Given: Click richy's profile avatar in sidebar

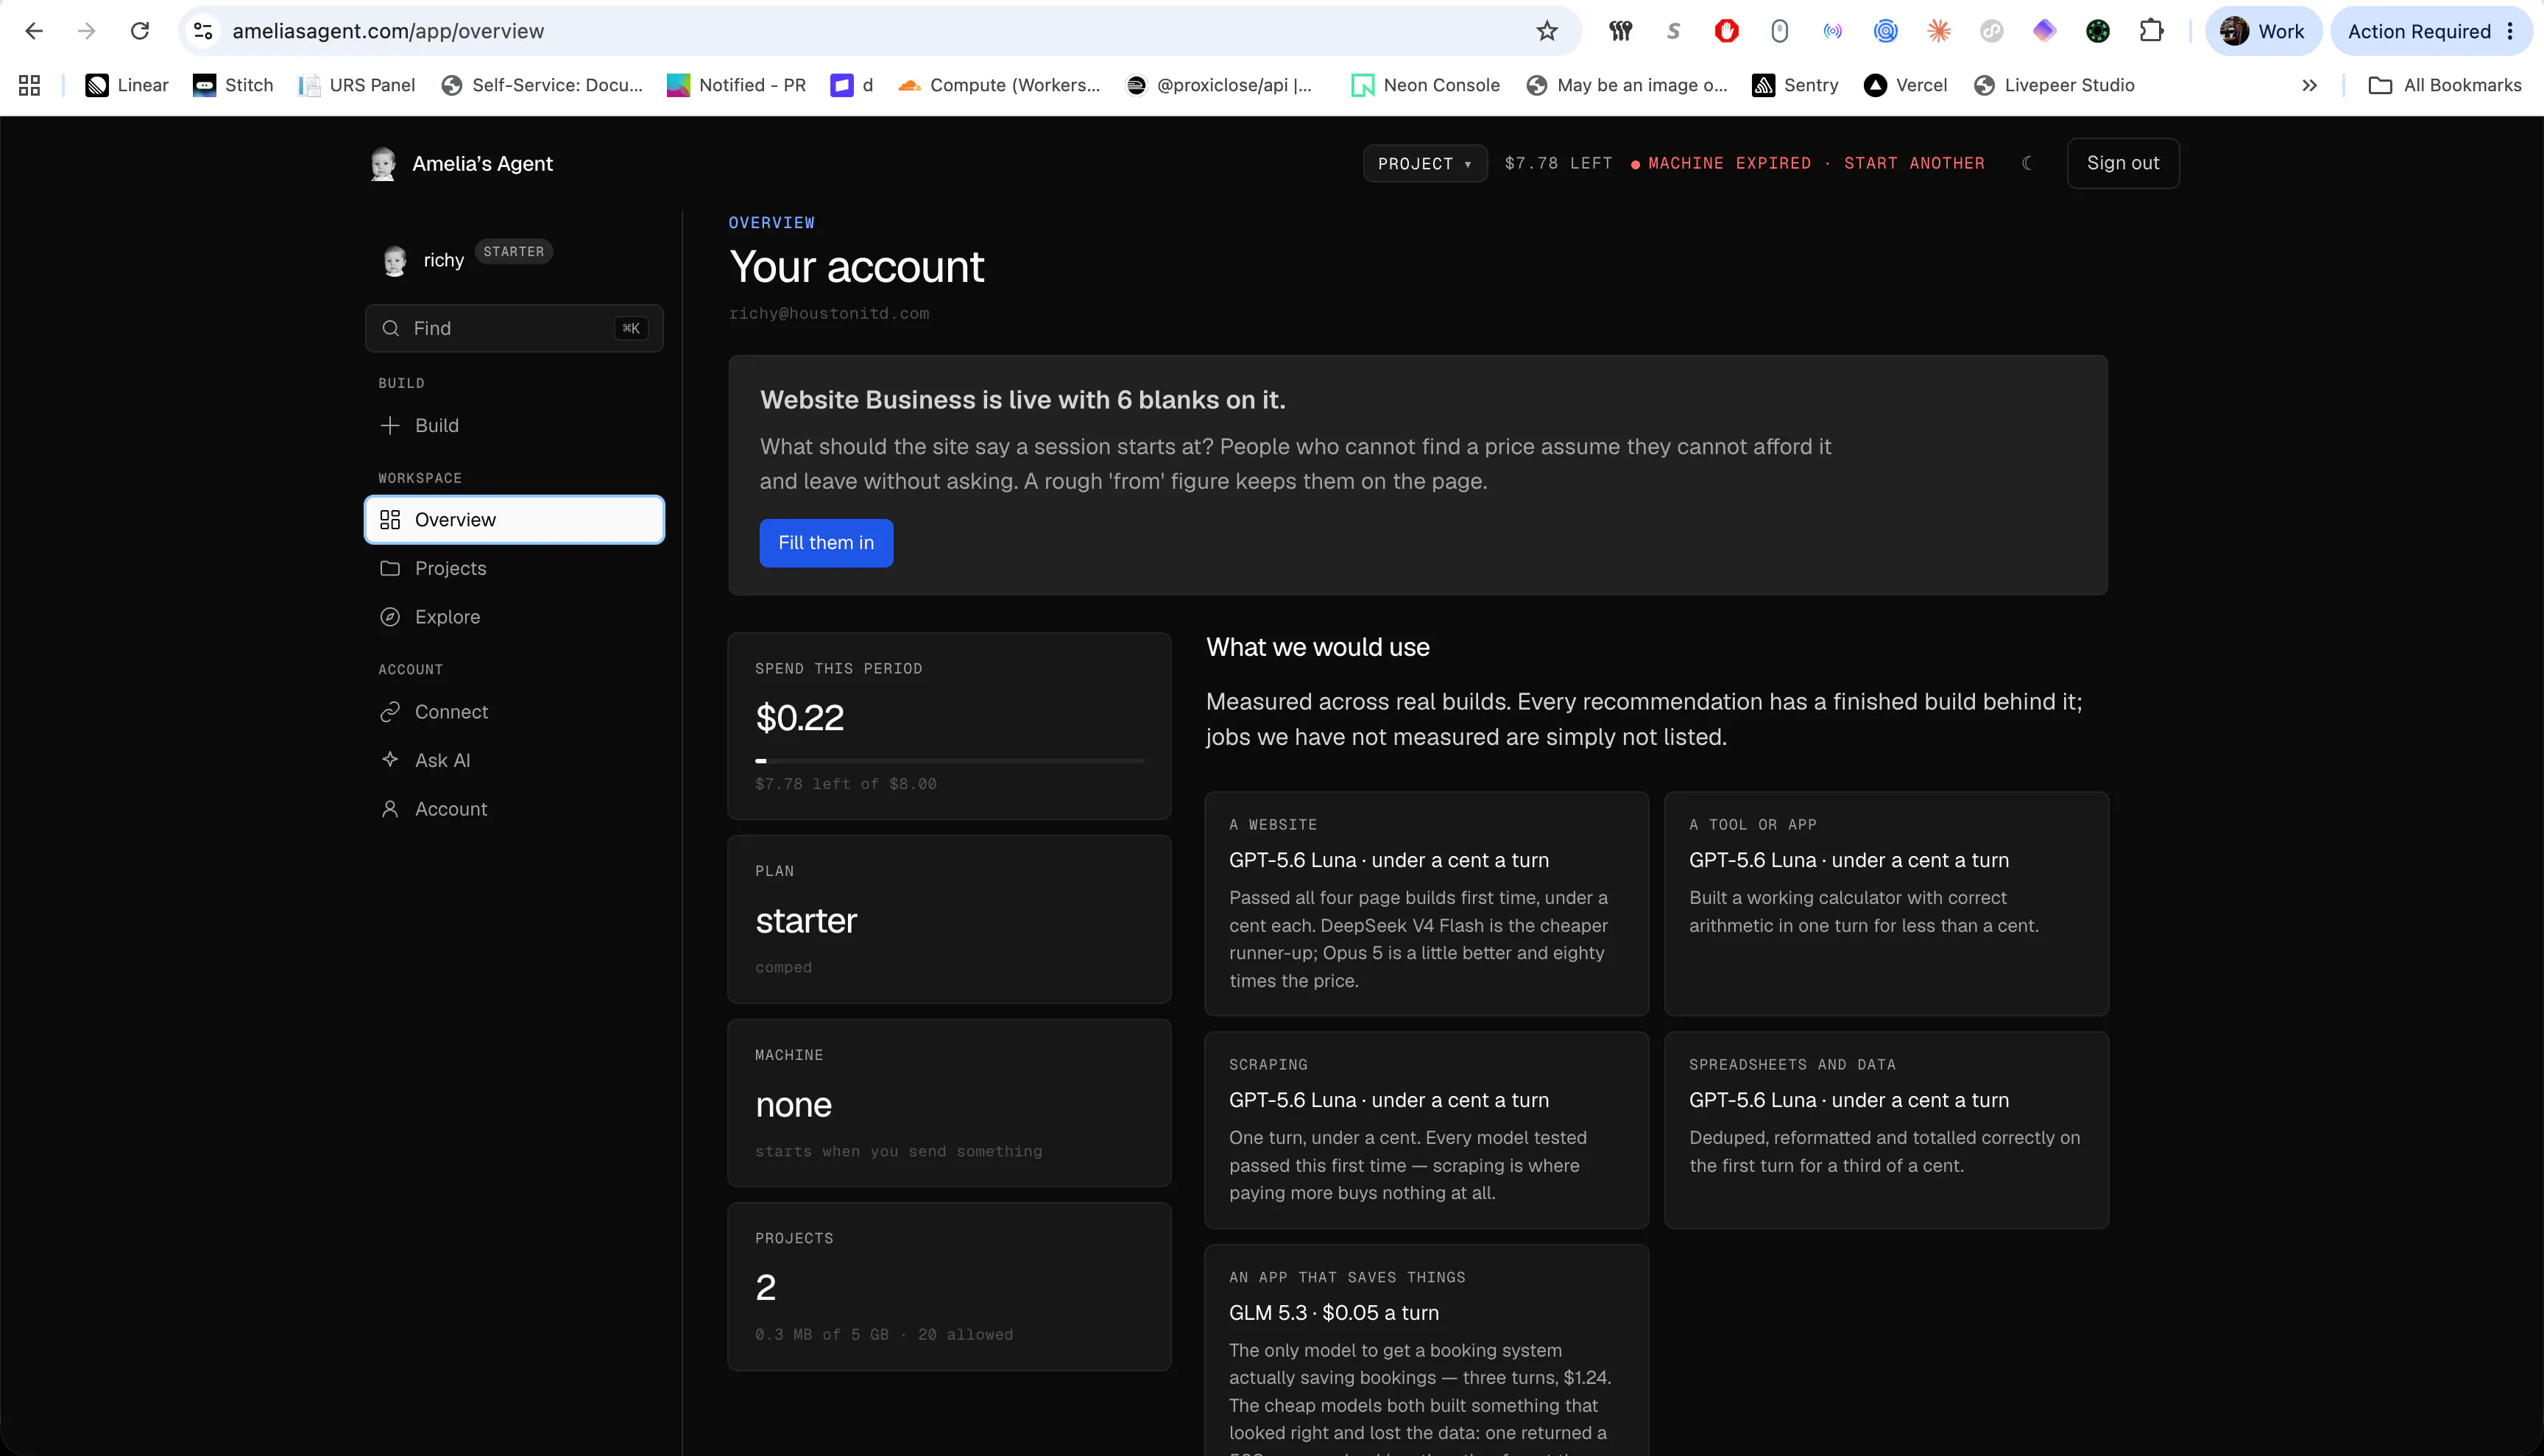Looking at the screenshot, I should coord(395,261).
